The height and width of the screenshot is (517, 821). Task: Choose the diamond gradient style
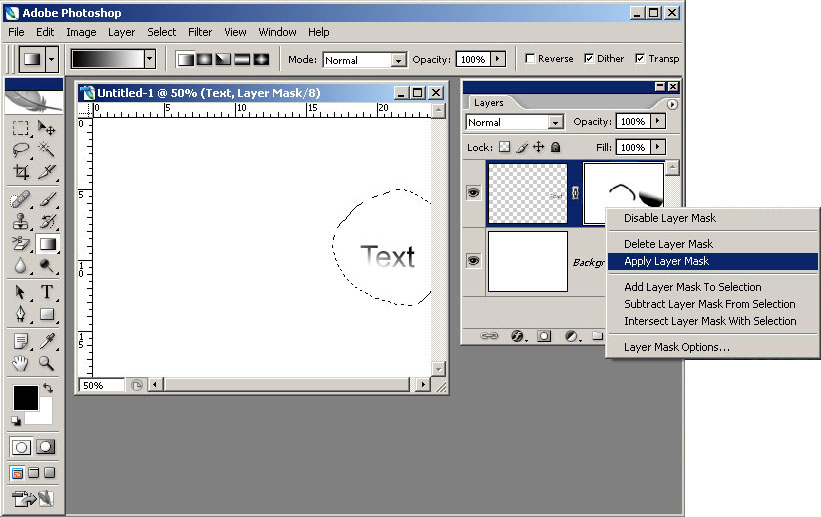click(261, 59)
